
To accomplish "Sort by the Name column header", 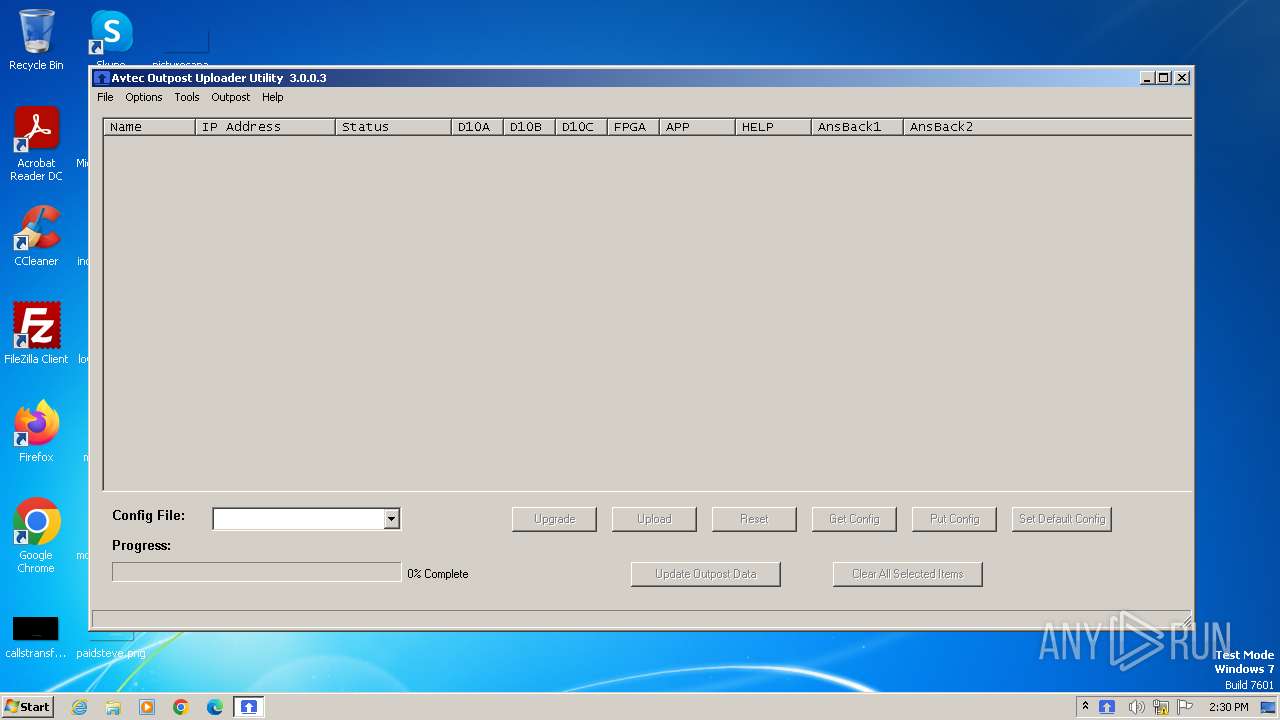I will pos(149,127).
